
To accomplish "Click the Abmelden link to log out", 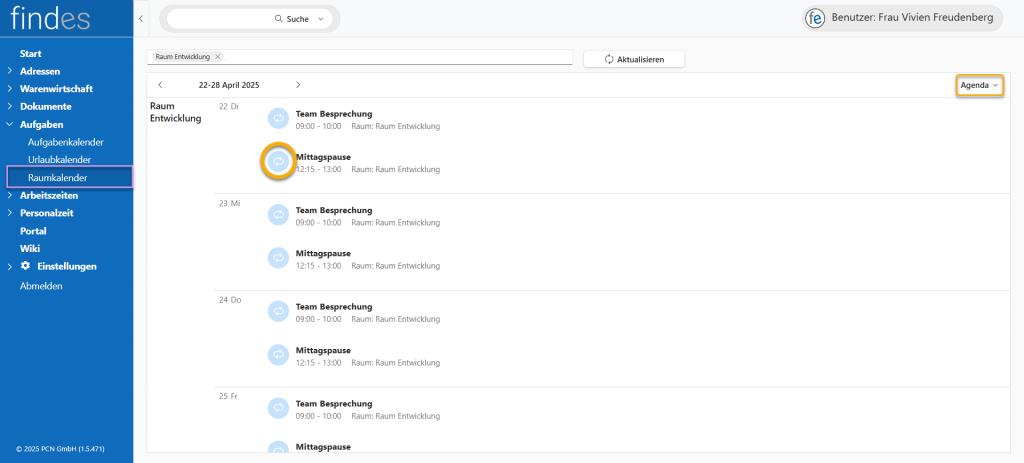I will [x=41, y=286].
